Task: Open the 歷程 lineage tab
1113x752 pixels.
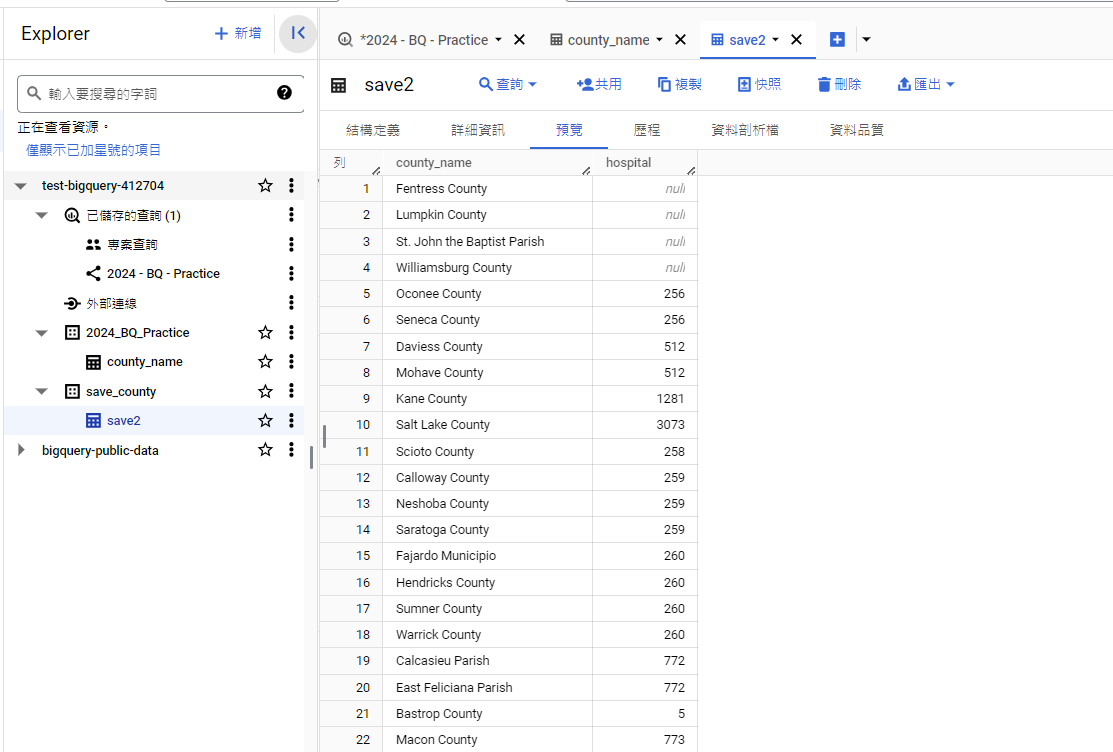Action: click(x=647, y=130)
